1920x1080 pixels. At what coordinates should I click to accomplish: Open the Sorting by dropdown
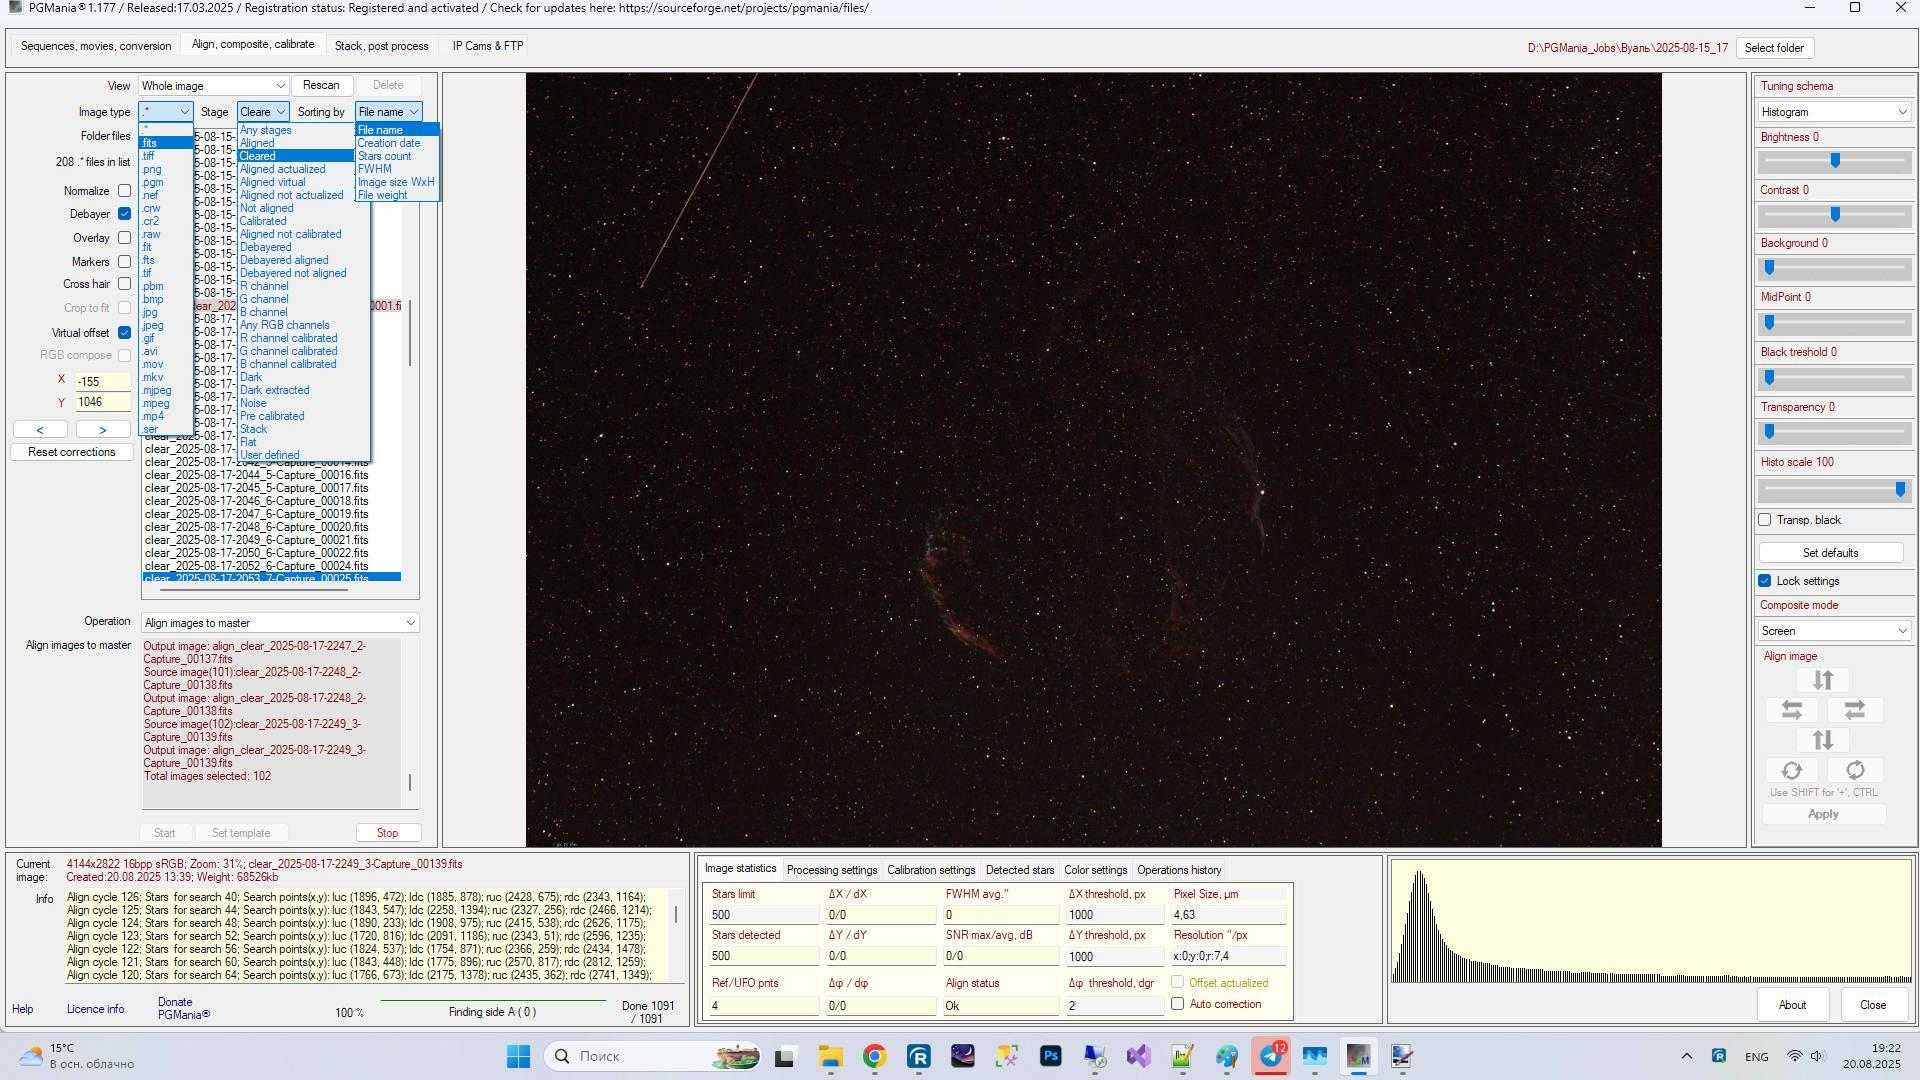(388, 112)
